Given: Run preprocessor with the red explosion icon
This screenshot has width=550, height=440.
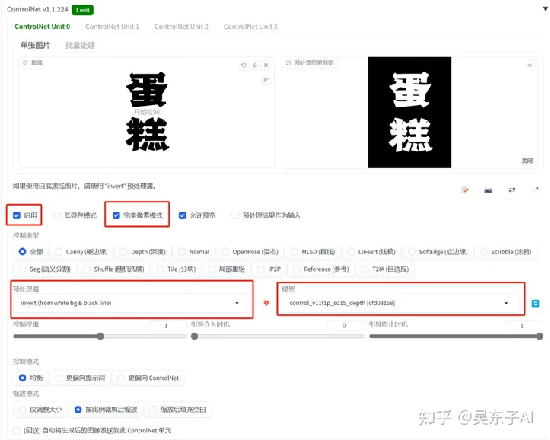Looking at the screenshot, I should 266,302.
